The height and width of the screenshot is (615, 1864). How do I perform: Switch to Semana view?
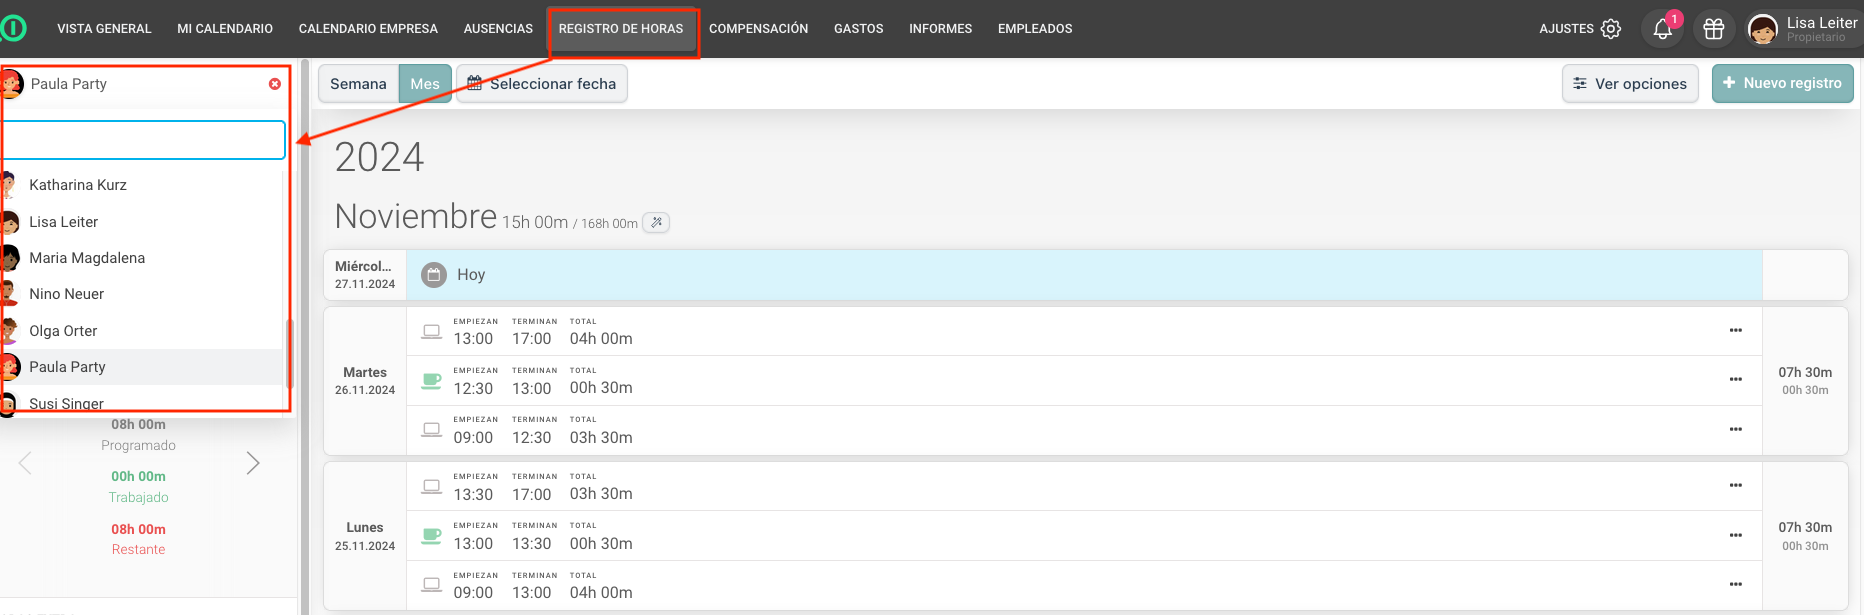[x=358, y=84]
